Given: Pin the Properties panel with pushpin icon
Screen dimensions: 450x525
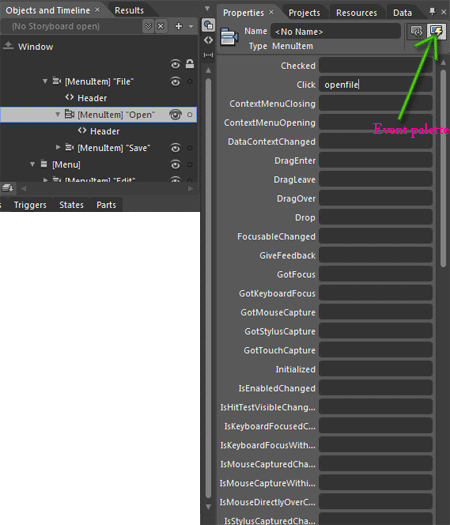Looking at the screenshot, I should point(432,12).
